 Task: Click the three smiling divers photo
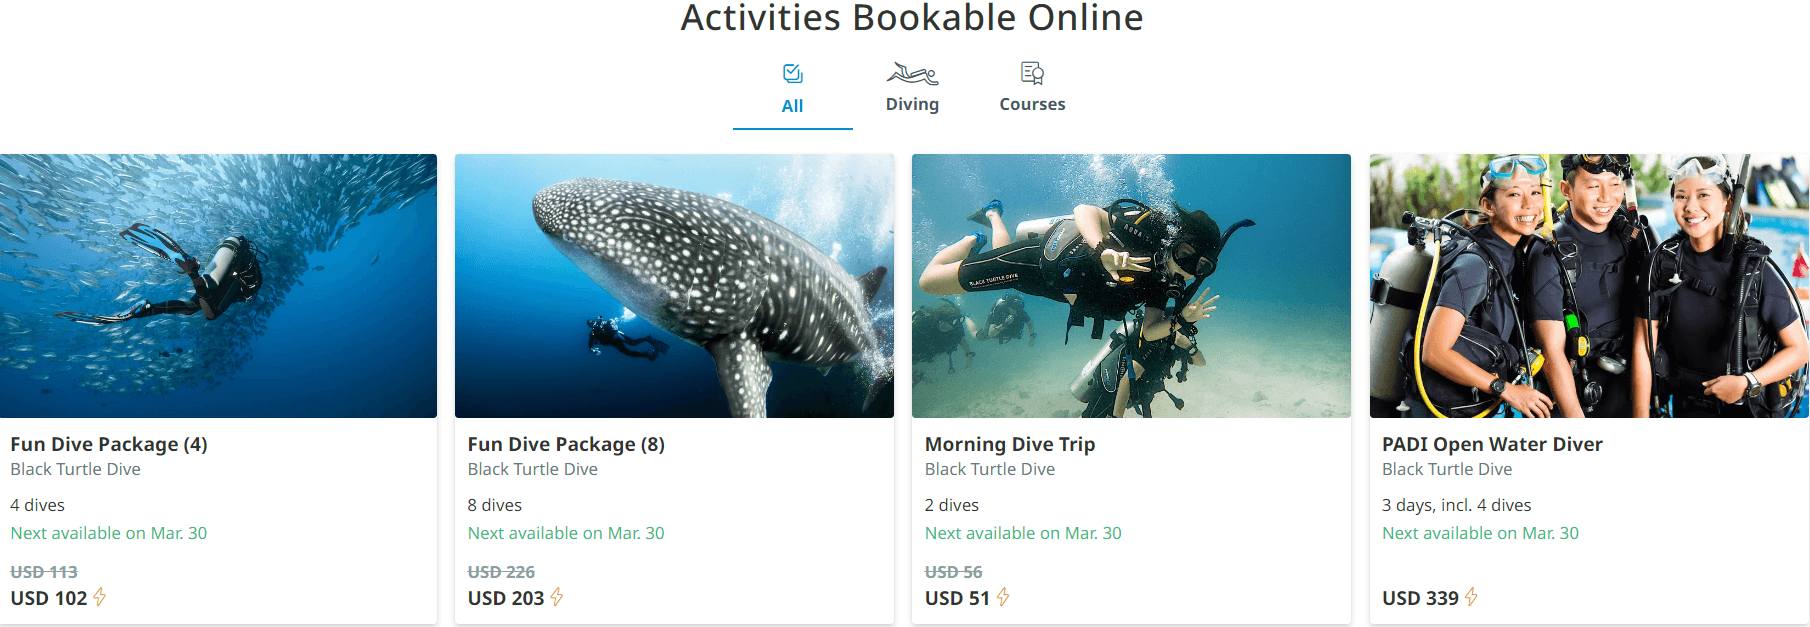(1589, 286)
